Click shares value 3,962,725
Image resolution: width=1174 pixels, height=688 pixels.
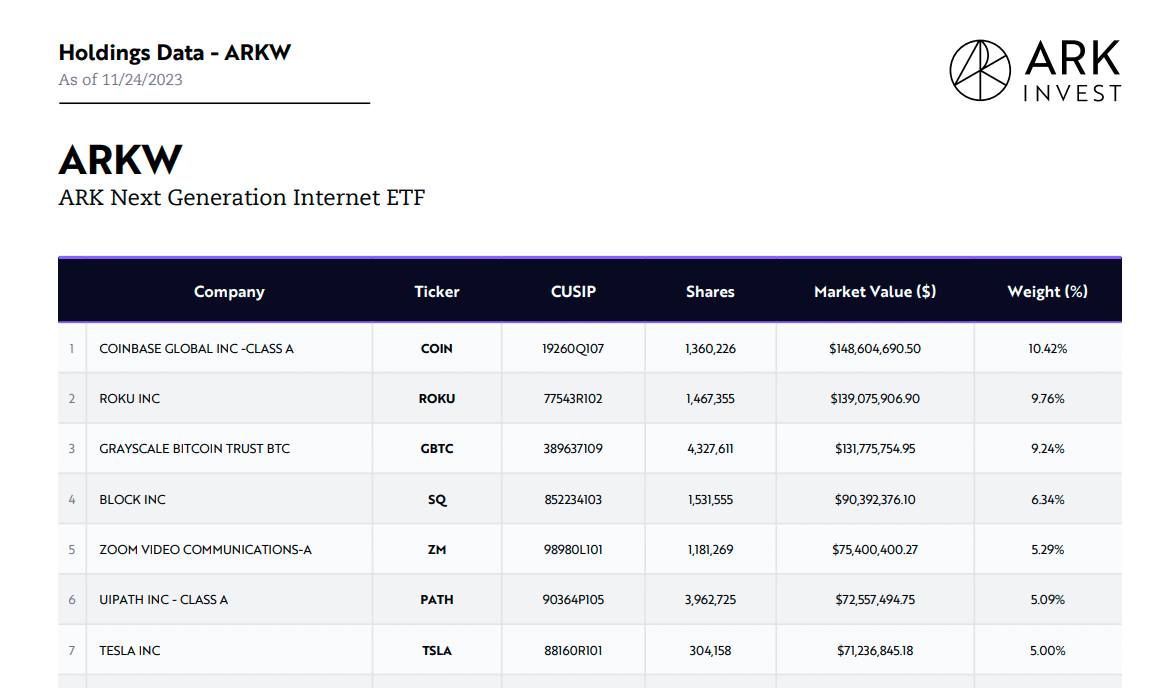tap(711, 600)
